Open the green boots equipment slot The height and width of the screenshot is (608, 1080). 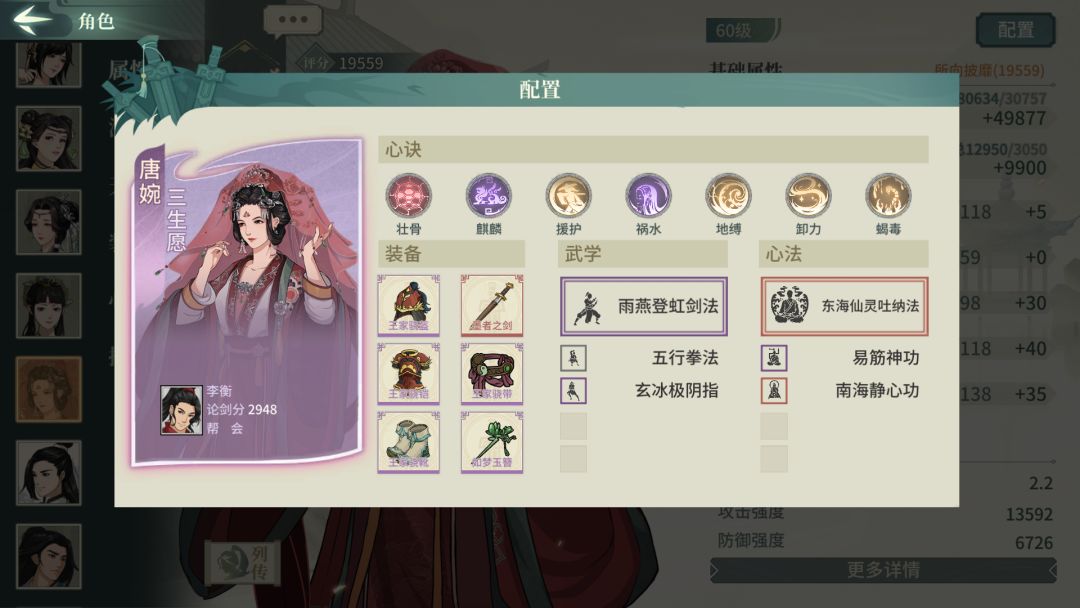pos(408,442)
